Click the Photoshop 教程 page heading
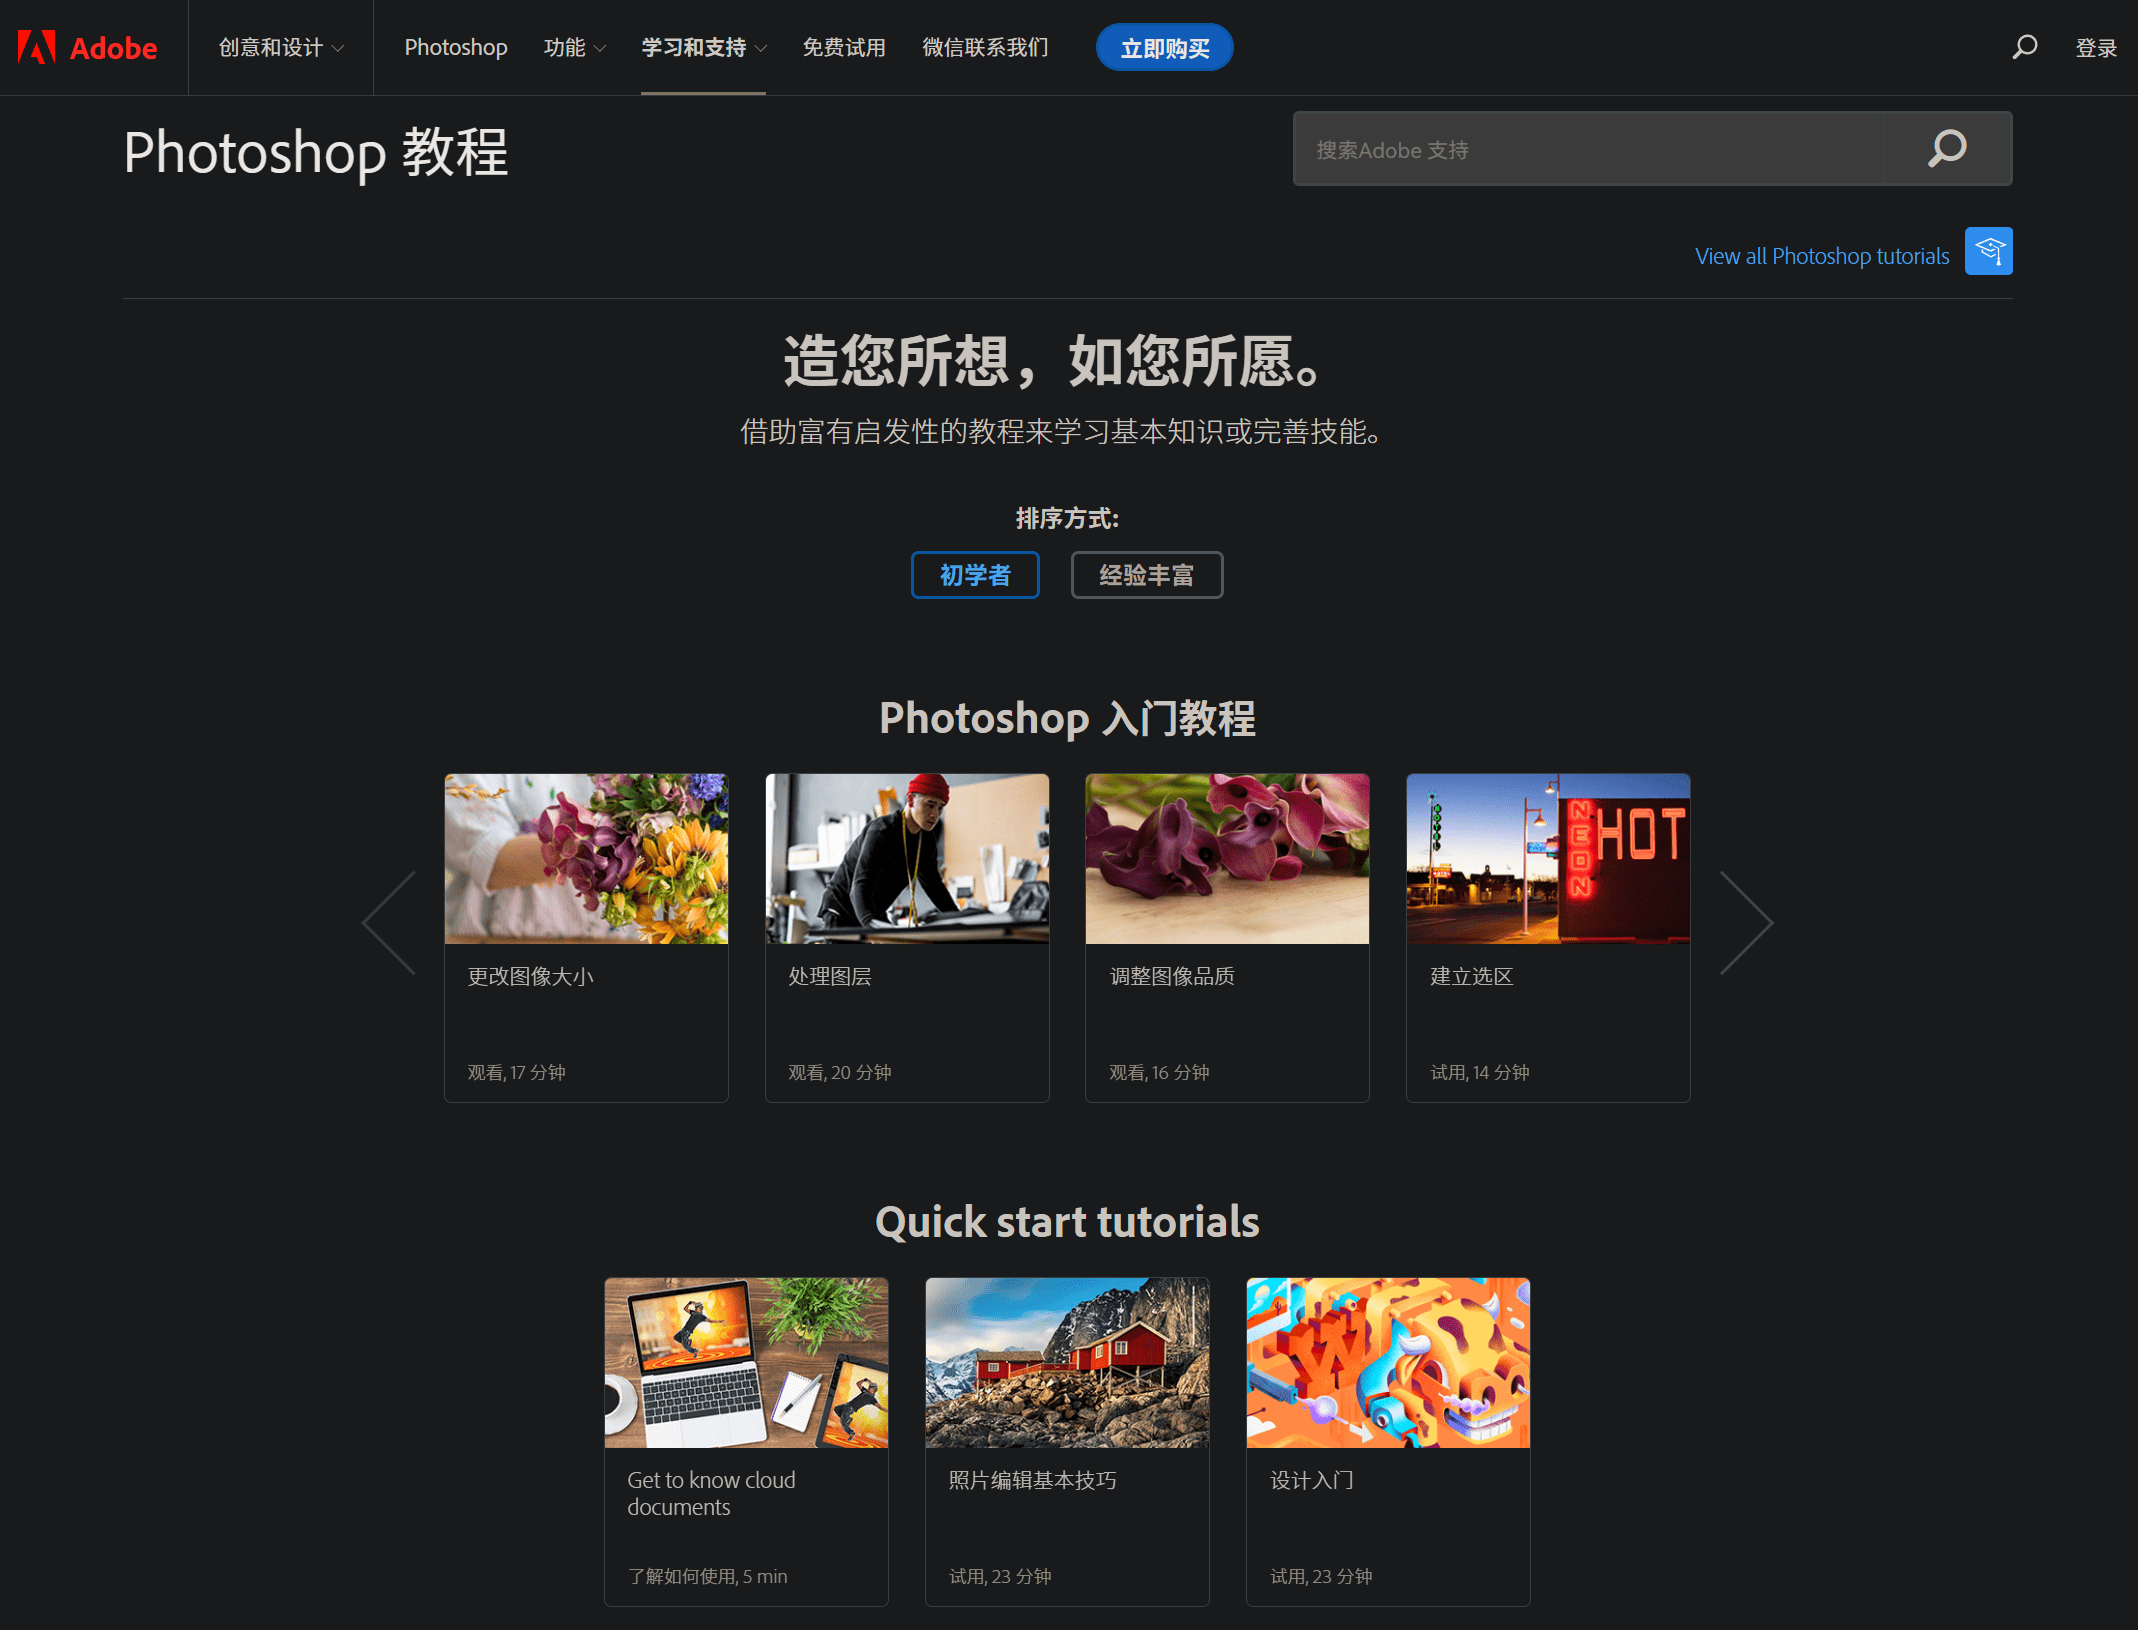 point(316,152)
